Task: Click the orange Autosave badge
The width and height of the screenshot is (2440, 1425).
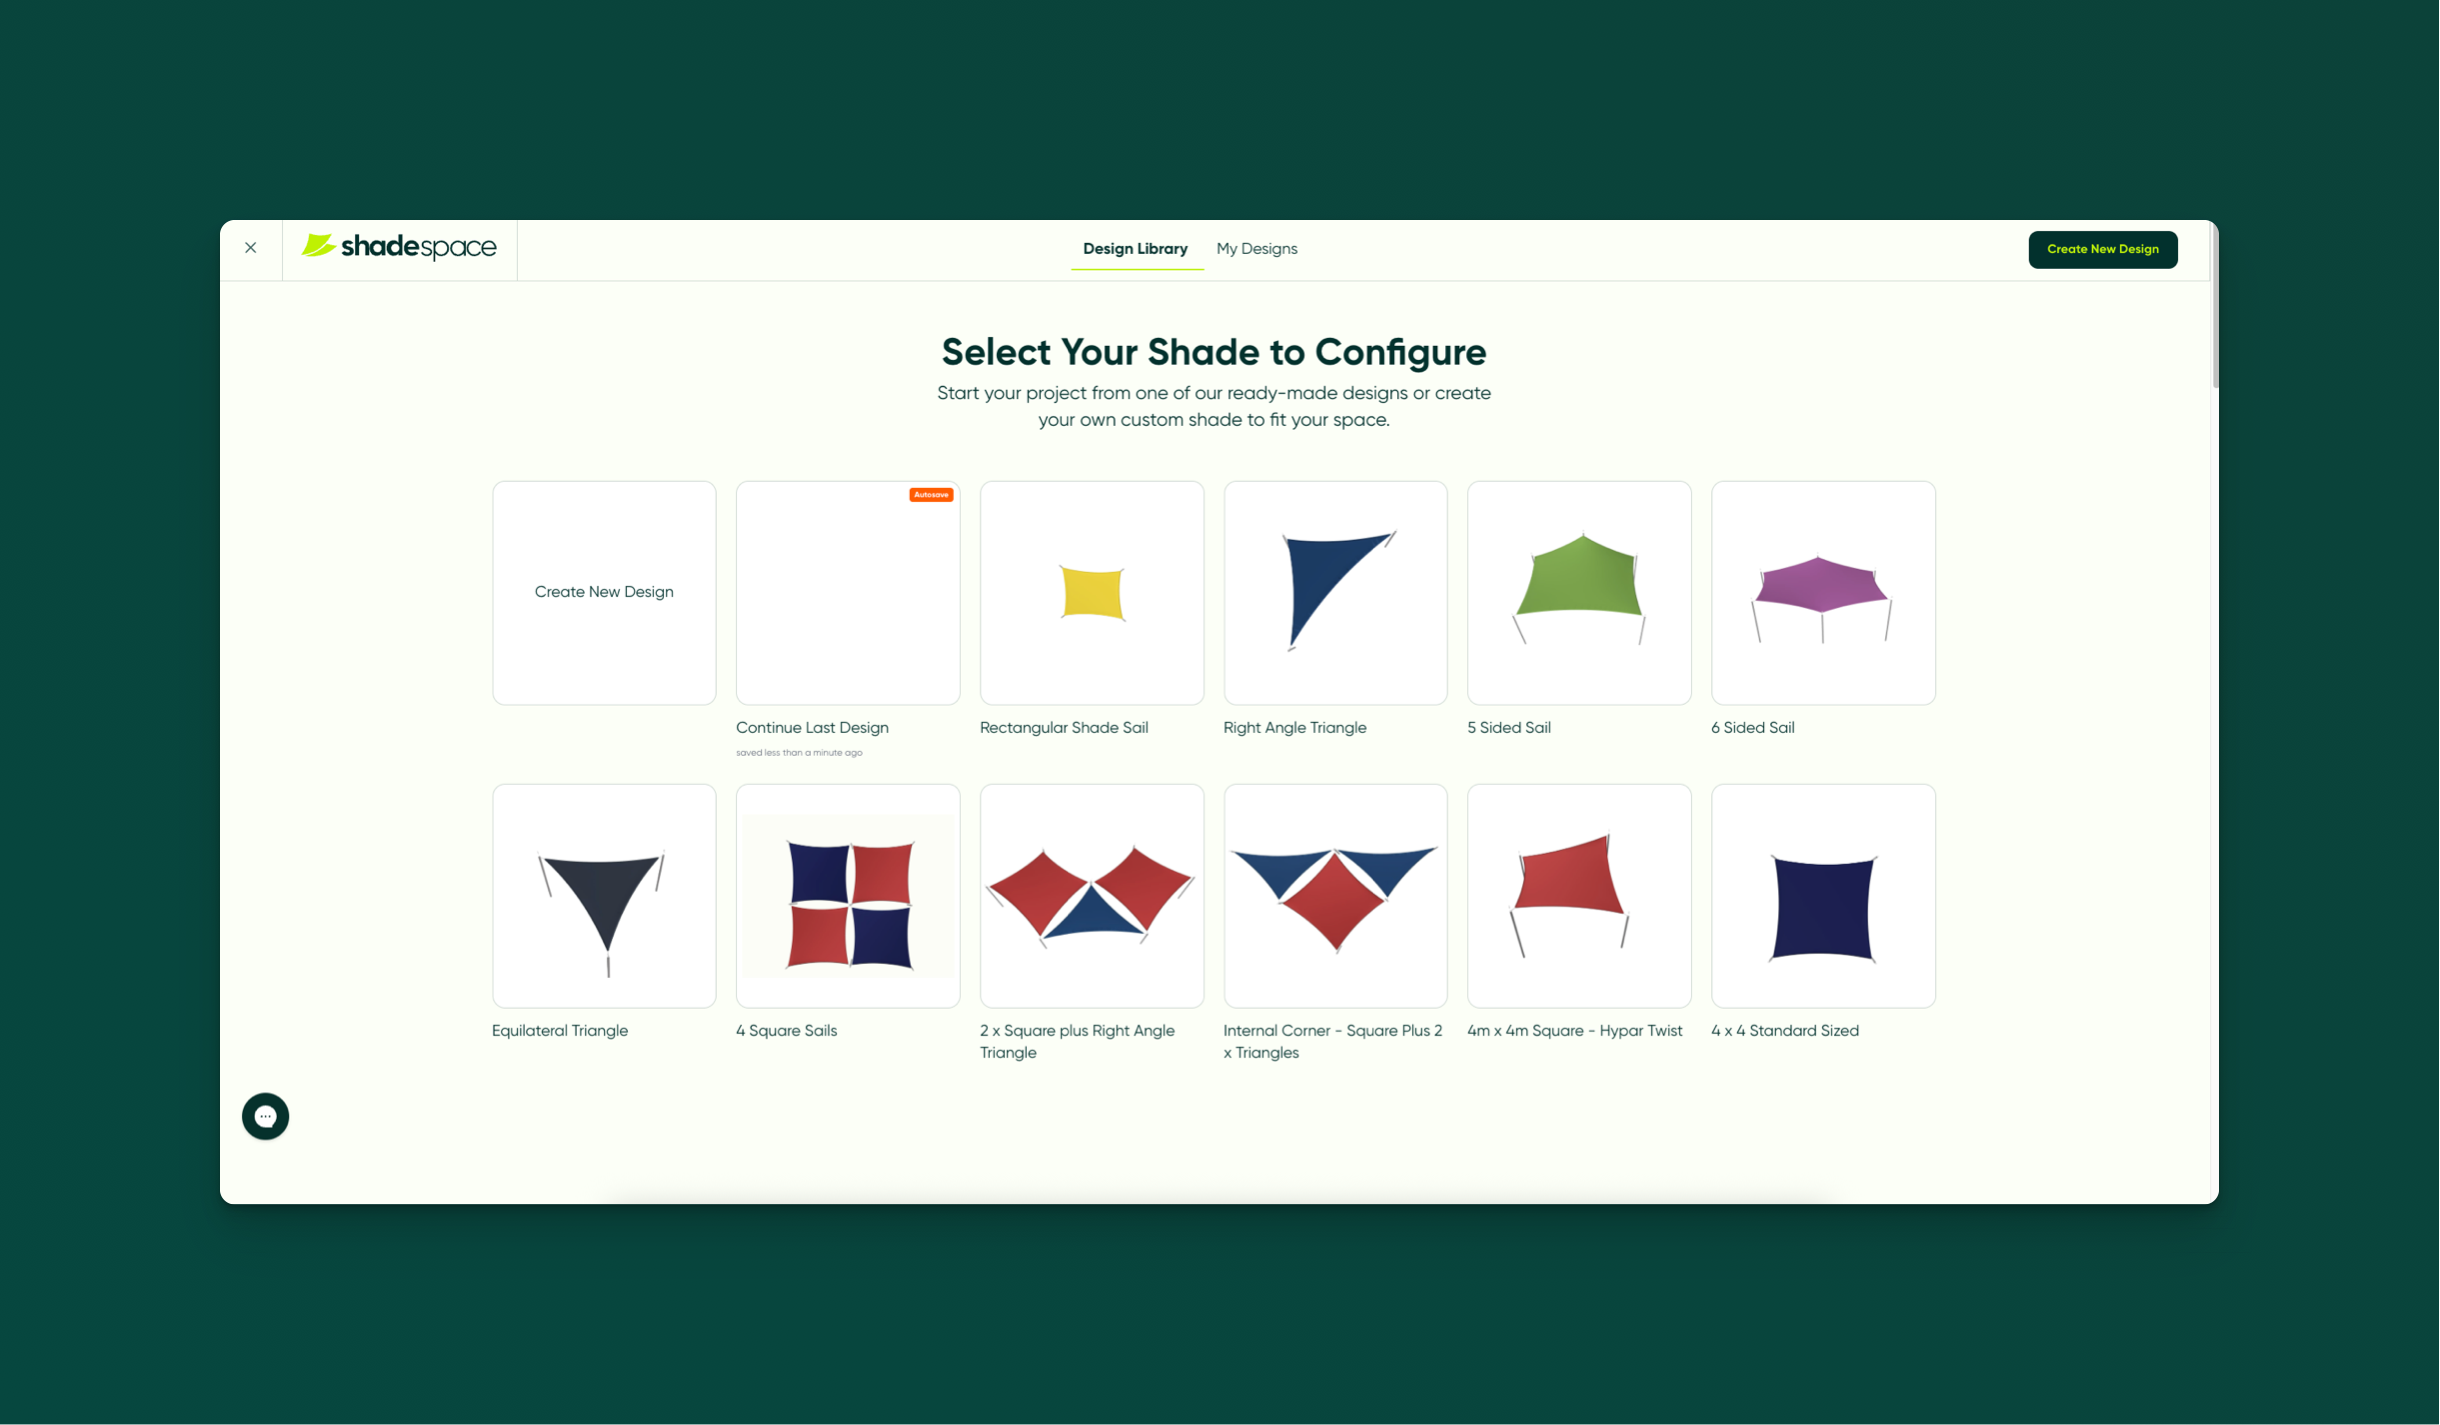Action: click(x=930, y=495)
